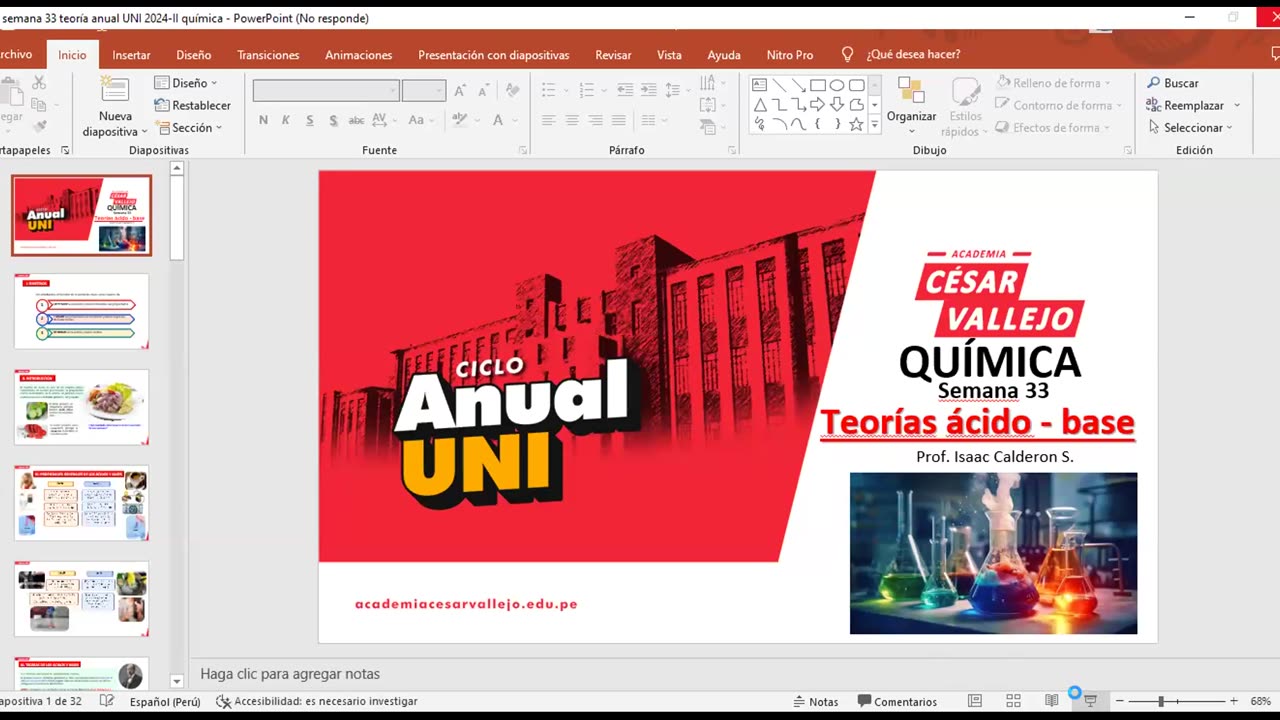1280x720 pixels.
Task: Select slide 4 thumbnail in panel
Action: tap(81, 503)
